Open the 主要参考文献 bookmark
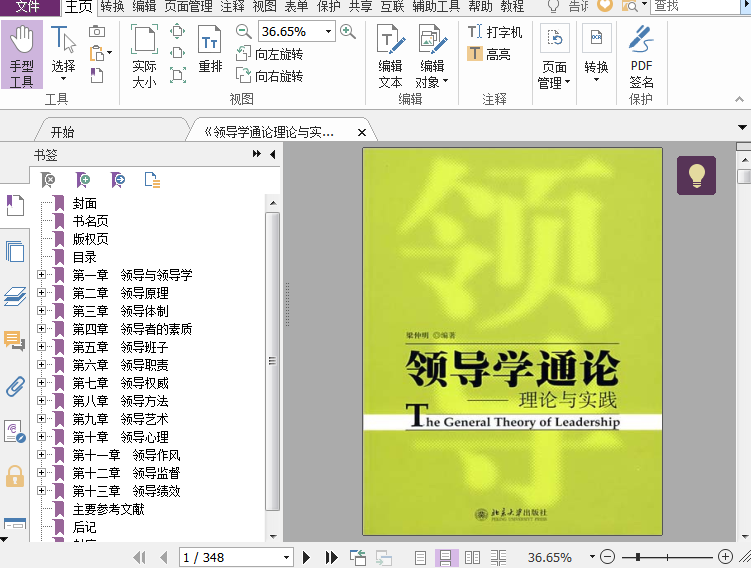The height and width of the screenshot is (568, 751). (x=108, y=509)
